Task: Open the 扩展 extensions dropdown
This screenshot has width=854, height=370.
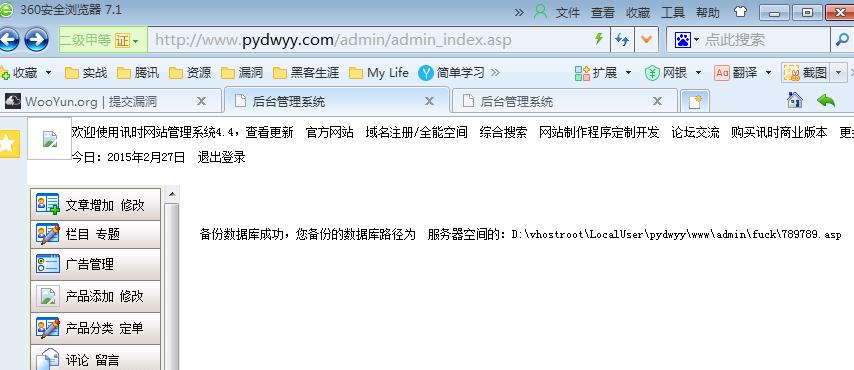Action: 603,72
